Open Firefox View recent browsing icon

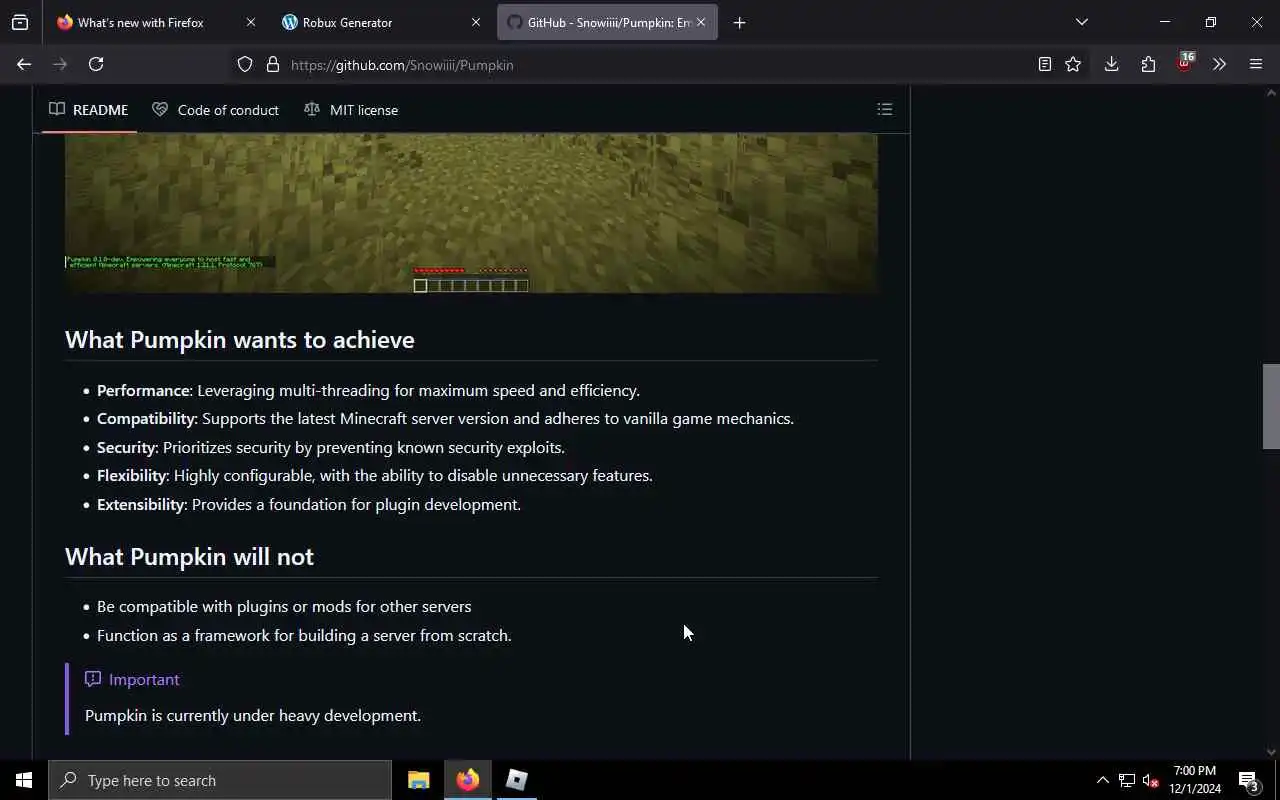click(20, 22)
